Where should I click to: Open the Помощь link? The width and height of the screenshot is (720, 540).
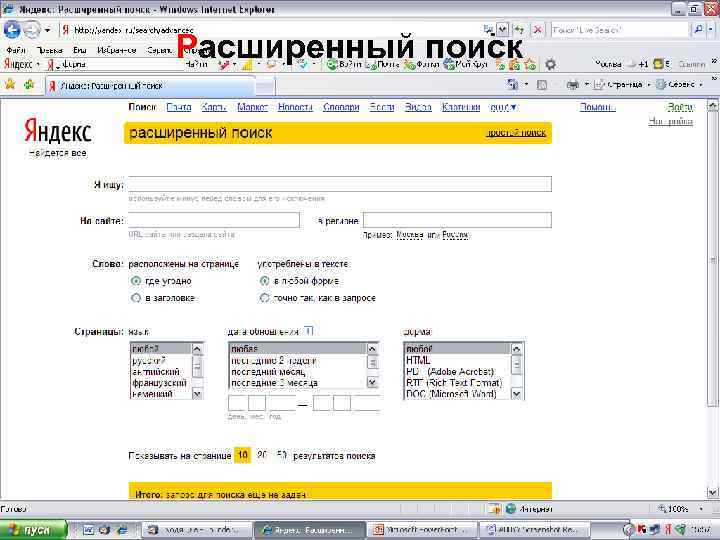[x=597, y=107]
